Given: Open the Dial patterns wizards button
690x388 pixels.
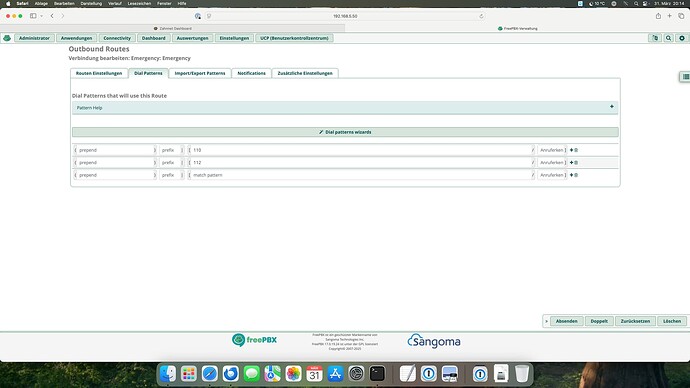Looking at the screenshot, I should click(345, 132).
